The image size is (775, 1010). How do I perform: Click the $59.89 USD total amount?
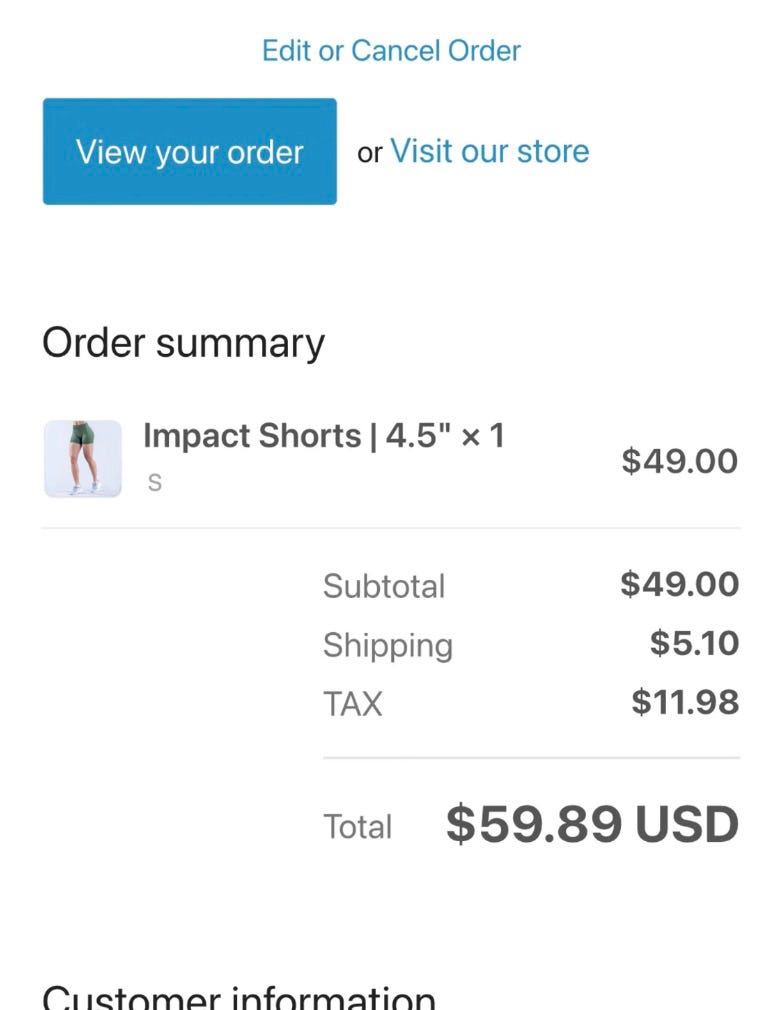click(x=592, y=824)
